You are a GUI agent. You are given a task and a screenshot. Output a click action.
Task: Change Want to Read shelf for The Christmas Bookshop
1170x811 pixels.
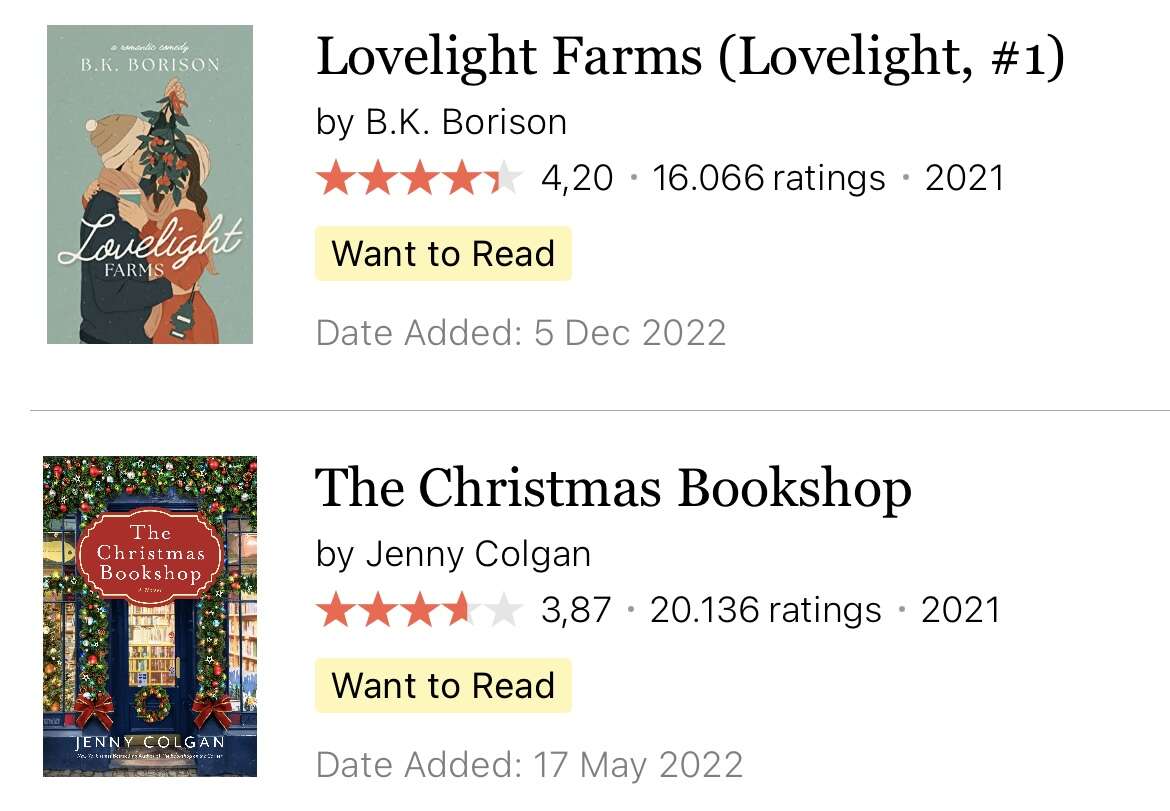coord(443,686)
